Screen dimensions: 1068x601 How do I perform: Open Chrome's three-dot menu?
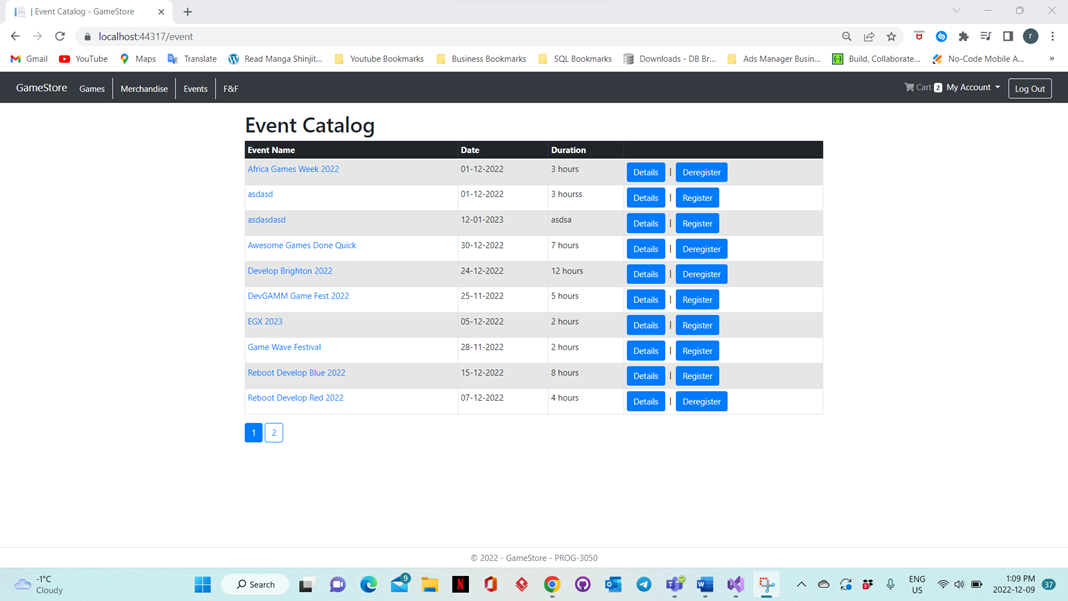click(x=1052, y=36)
